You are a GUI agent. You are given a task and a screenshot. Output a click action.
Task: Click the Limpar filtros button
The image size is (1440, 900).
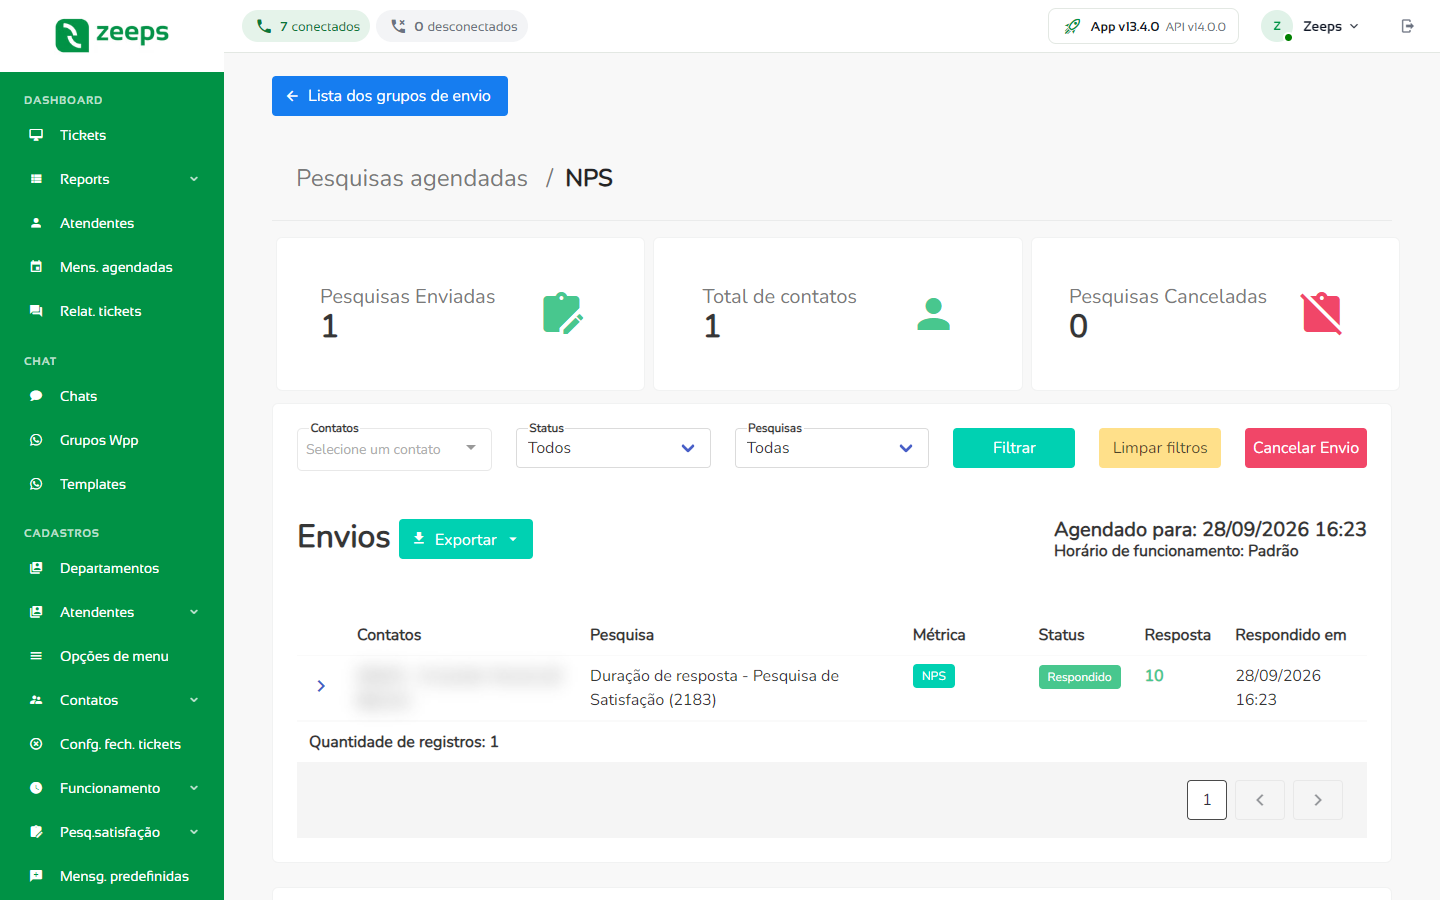tap(1160, 448)
